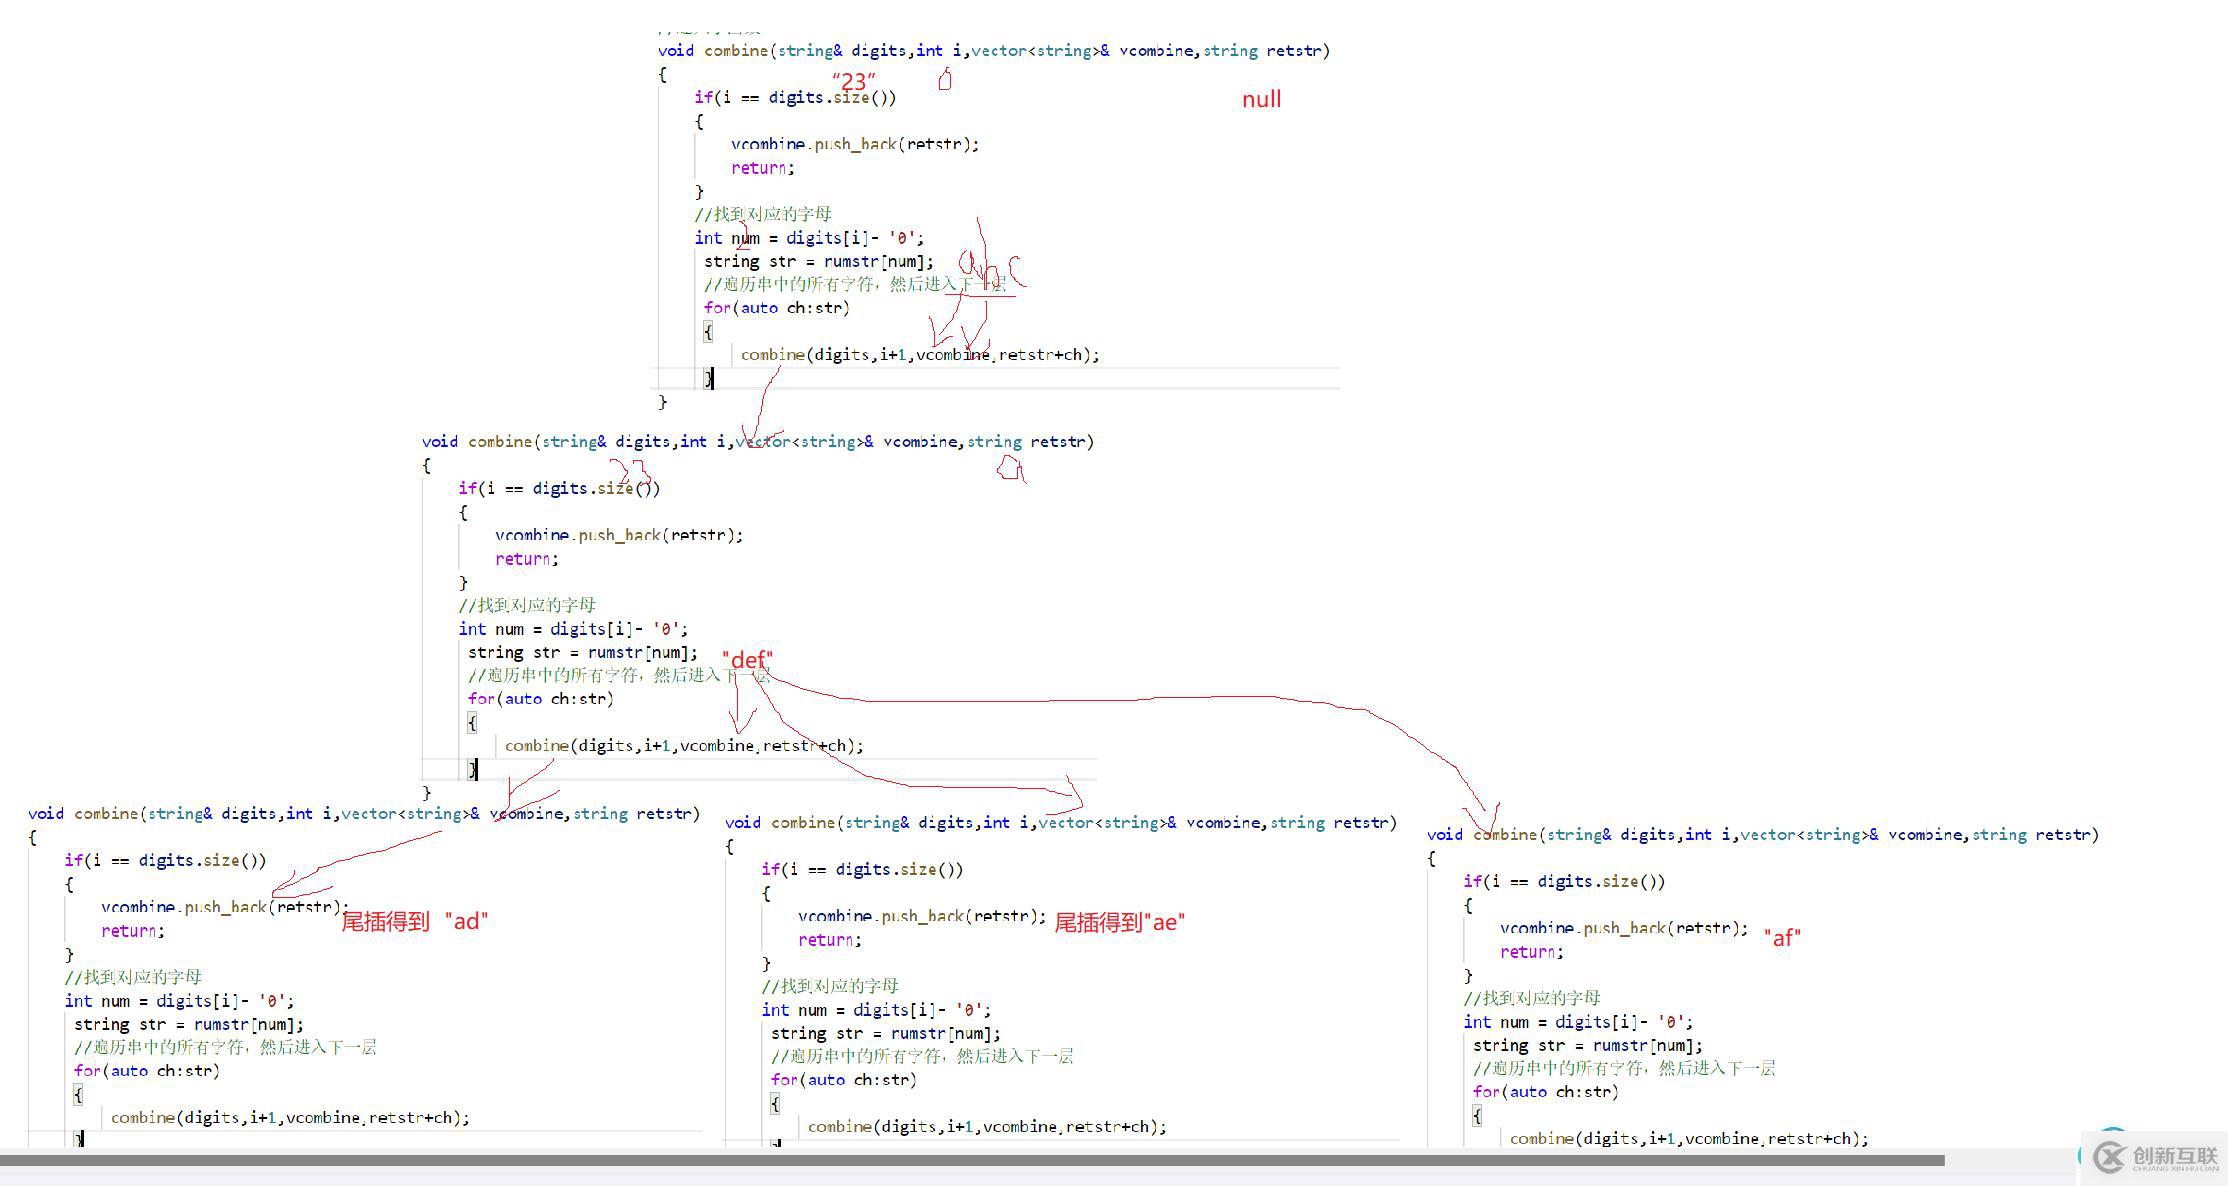
Task: Click the return statement in top function
Action: 762,168
